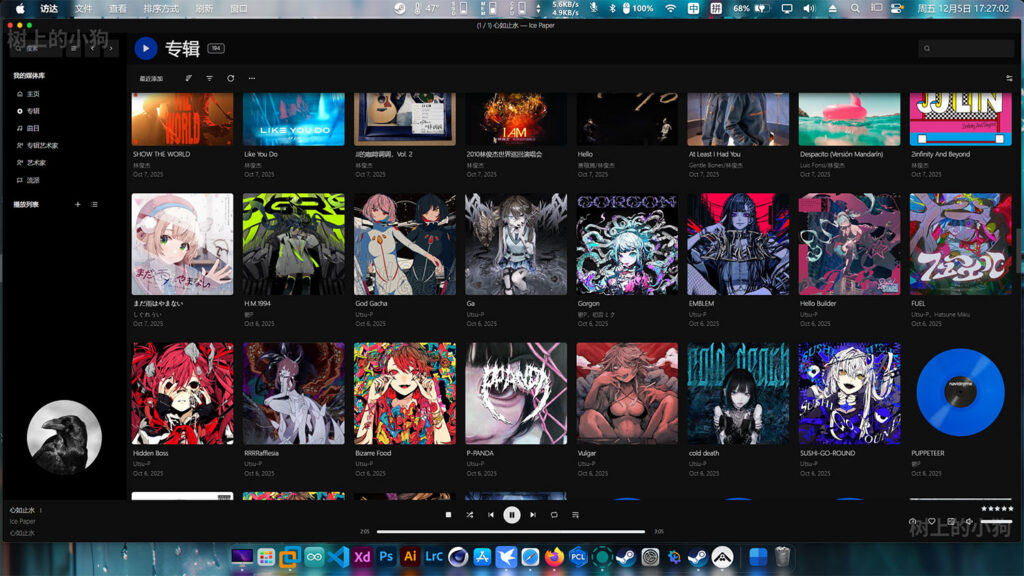Viewport: 1024px width, 576px height.
Task: Click the song progress slider
Action: (511, 532)
